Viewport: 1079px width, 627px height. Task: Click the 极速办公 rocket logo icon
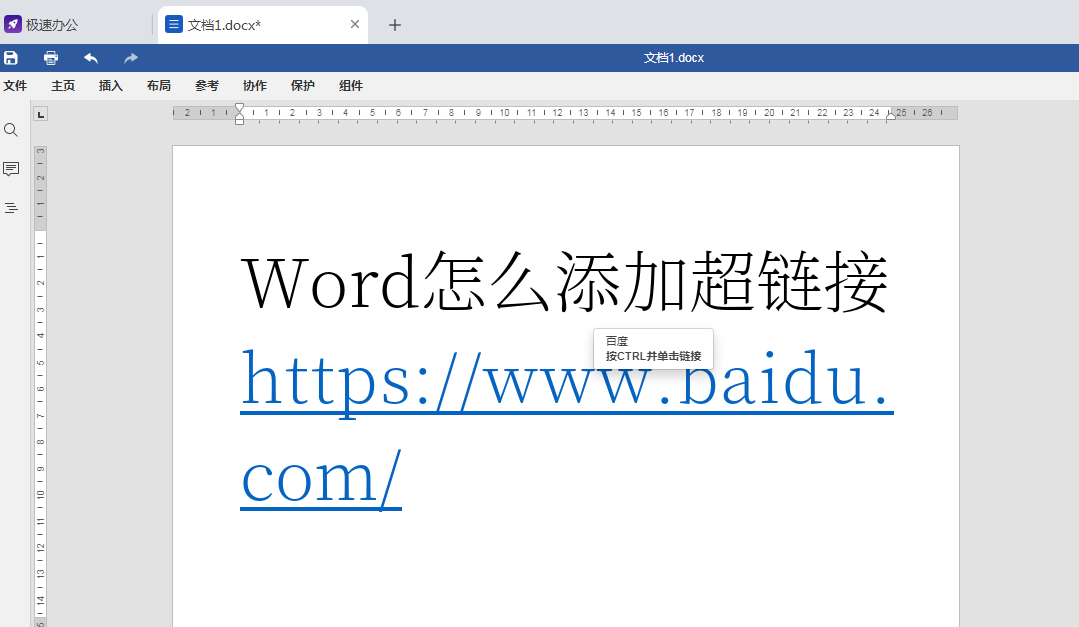(x=13, y=25)
